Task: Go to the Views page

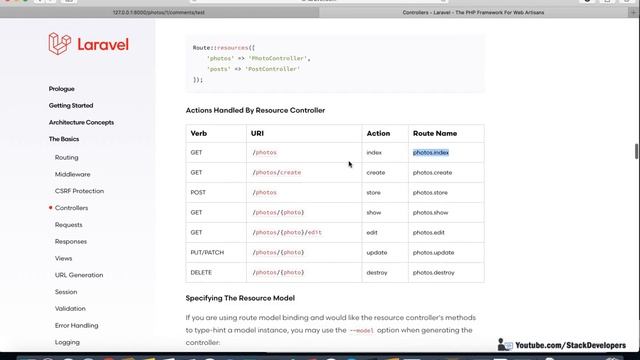Action: 63,258
